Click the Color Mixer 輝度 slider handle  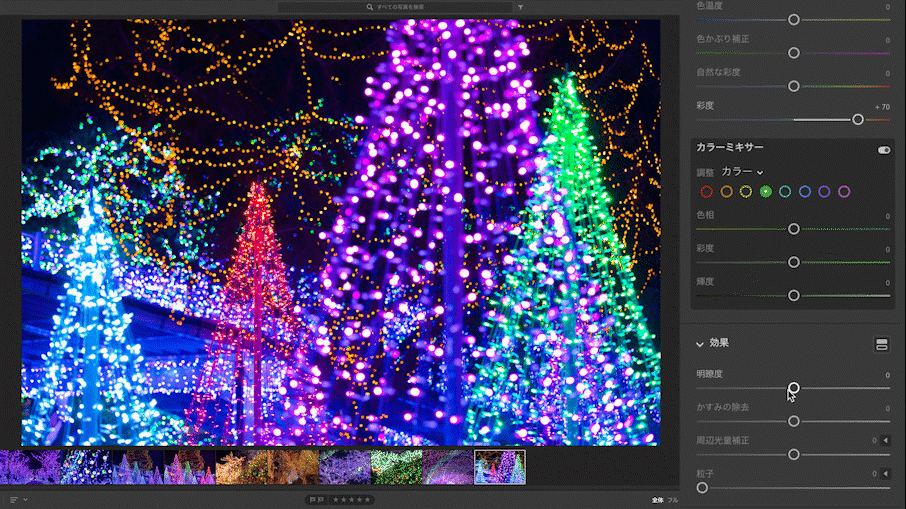tap(794, 295)
